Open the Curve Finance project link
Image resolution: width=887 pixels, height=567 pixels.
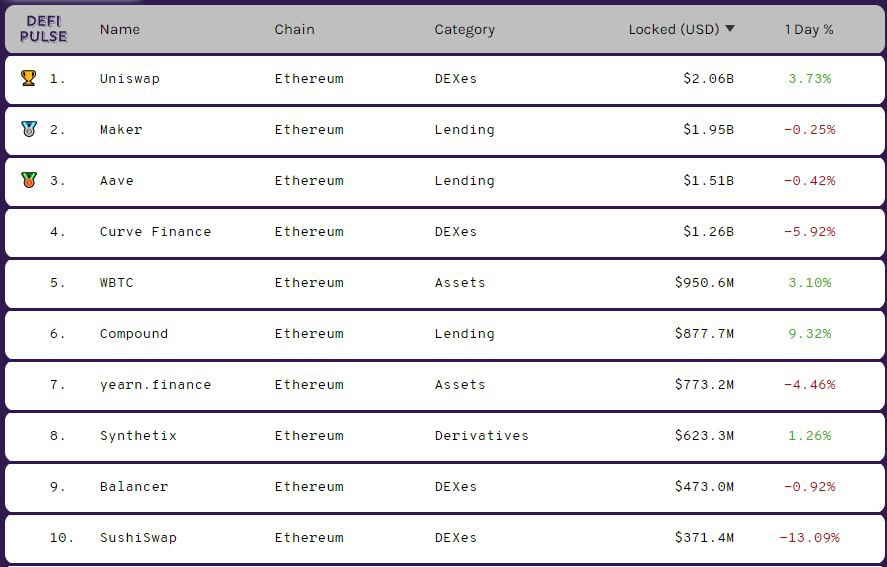(155, 231)
